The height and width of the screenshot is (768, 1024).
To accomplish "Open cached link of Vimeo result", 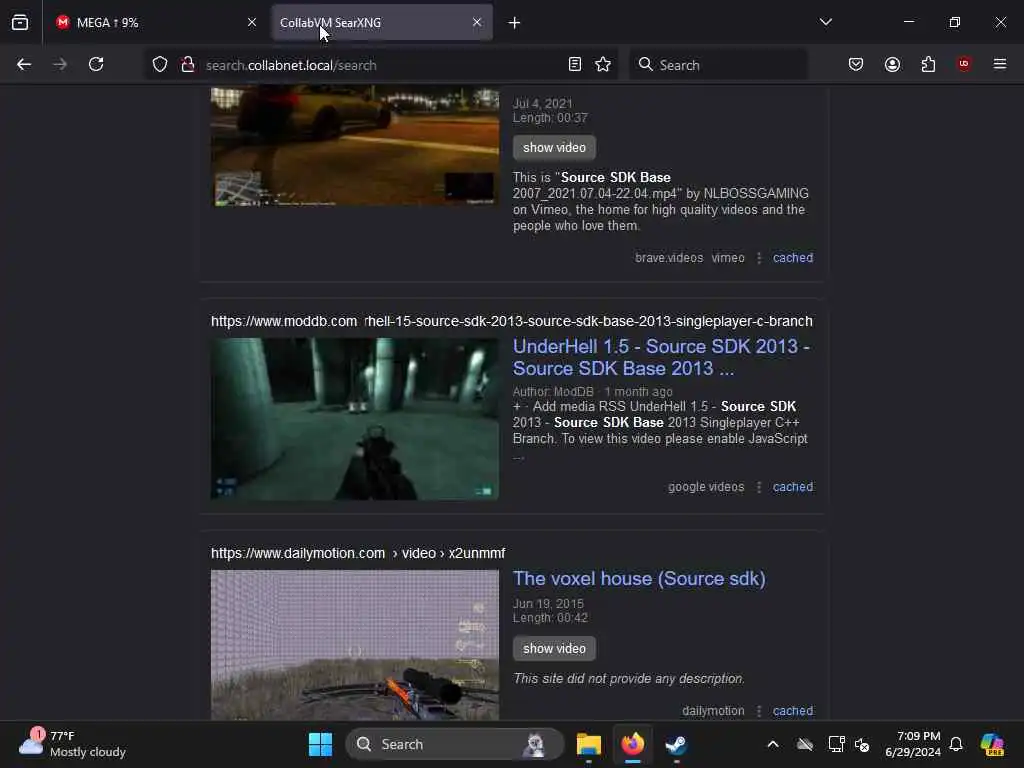I will coord(793,257).
